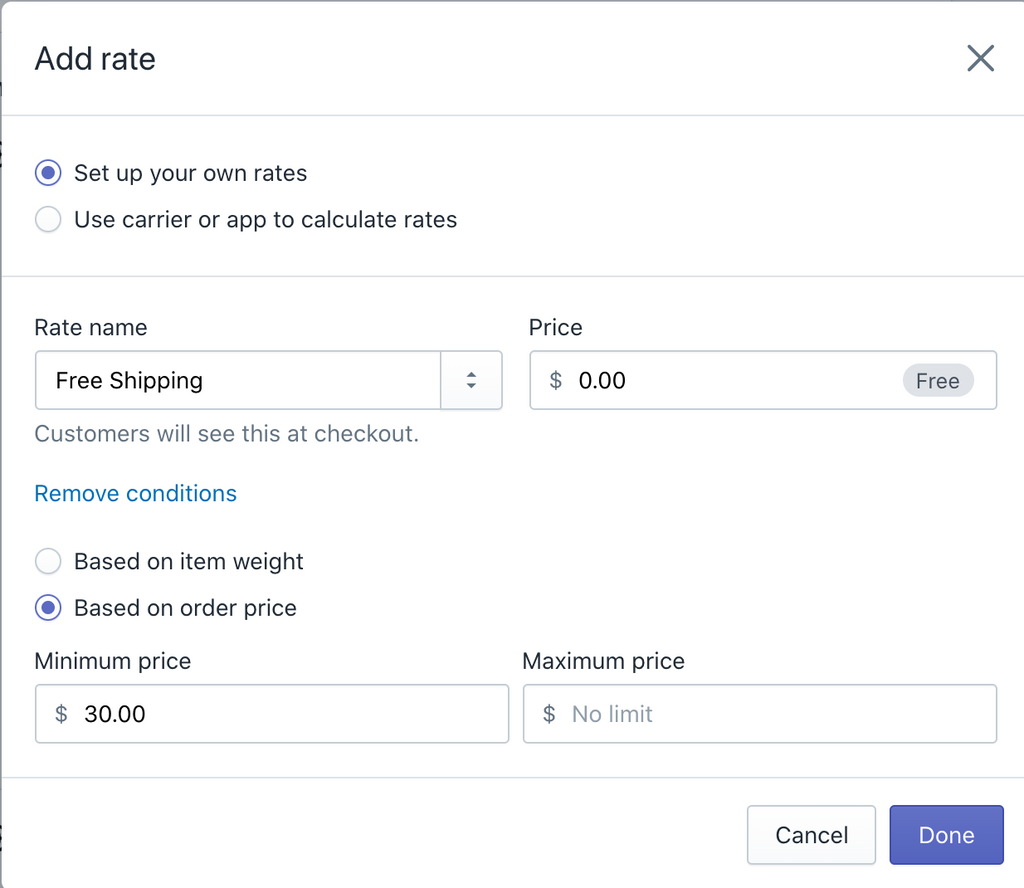Click the dollar sign in the Price field

(555, 381)
